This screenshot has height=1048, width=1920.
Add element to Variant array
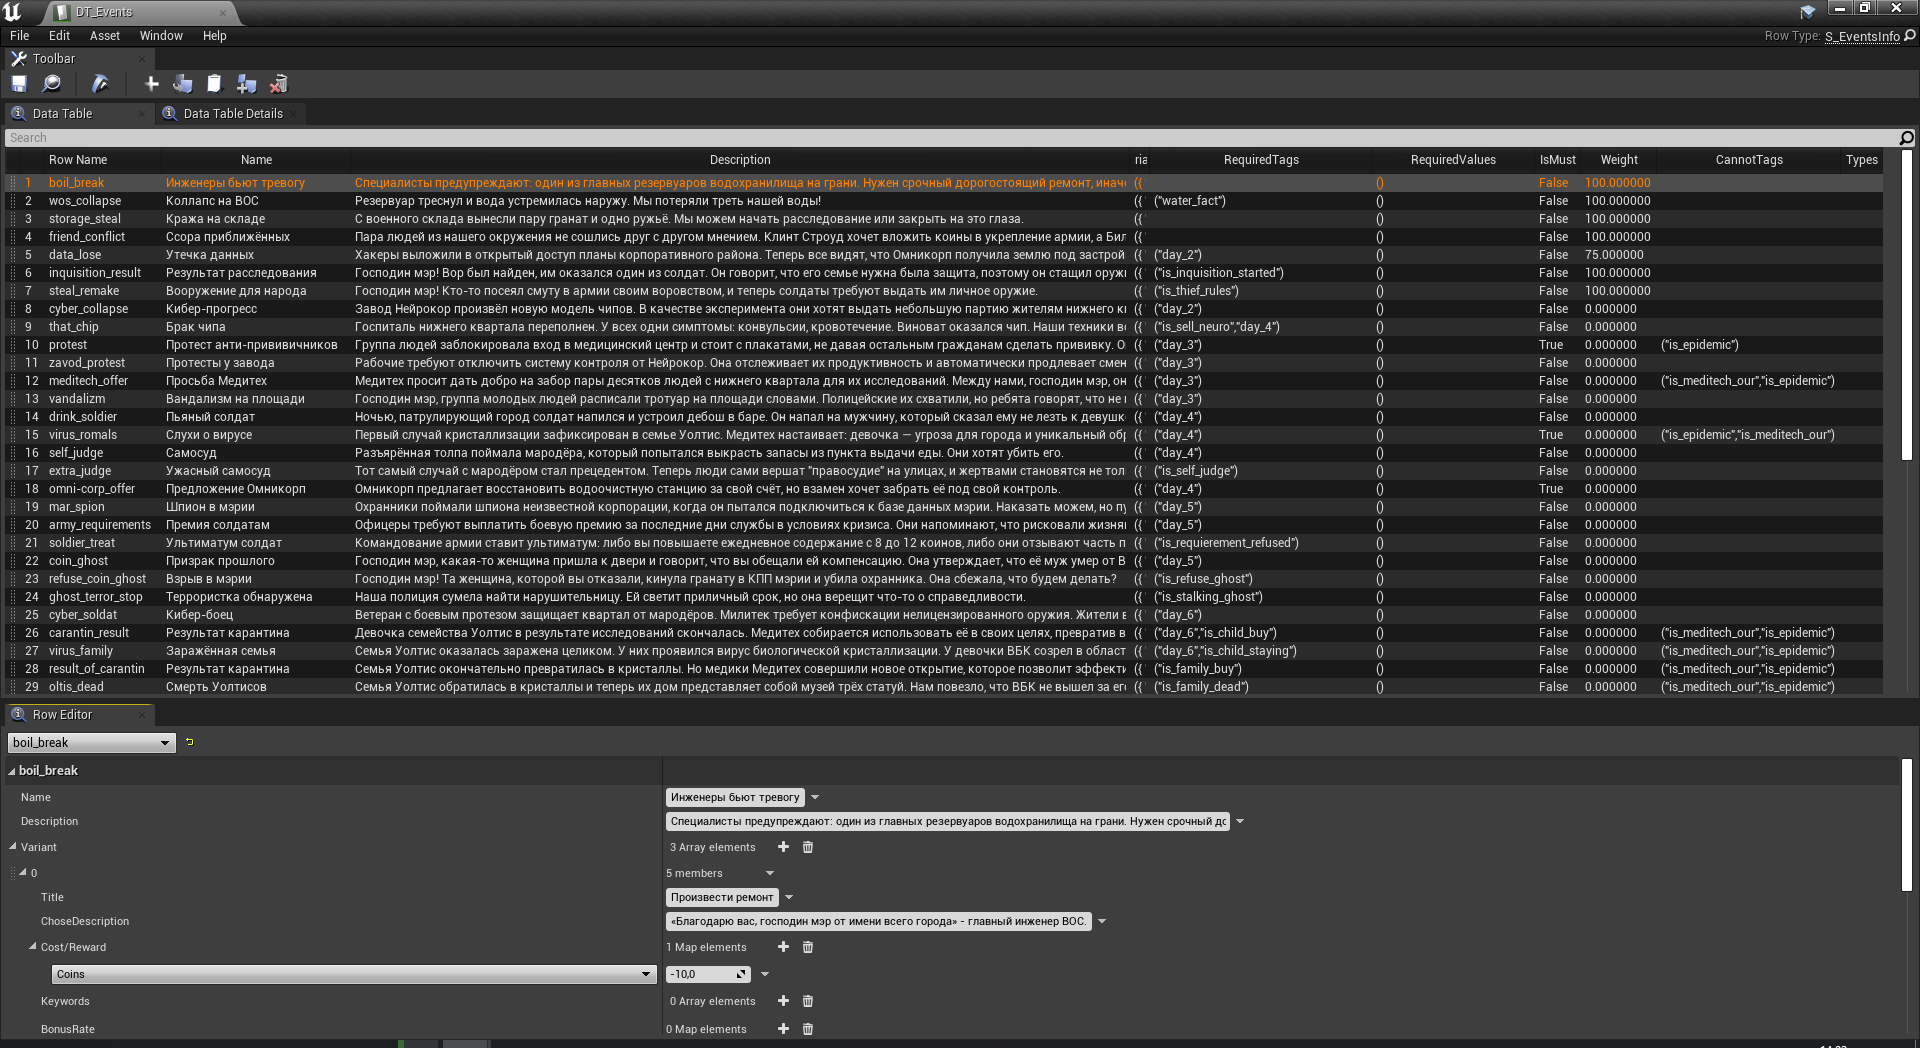(x=783, y=847)
